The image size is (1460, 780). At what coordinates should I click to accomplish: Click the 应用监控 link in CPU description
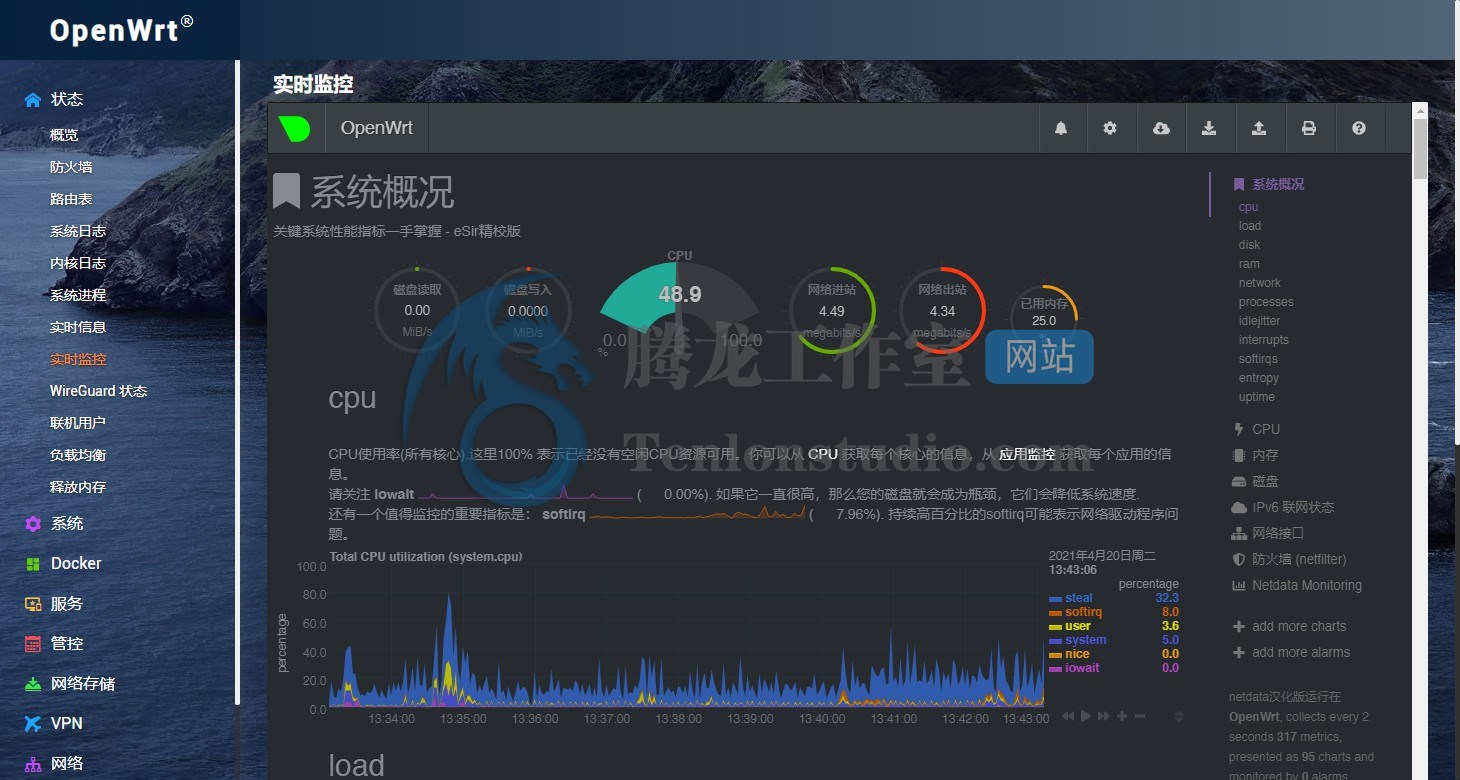(x=1027, y=454)
